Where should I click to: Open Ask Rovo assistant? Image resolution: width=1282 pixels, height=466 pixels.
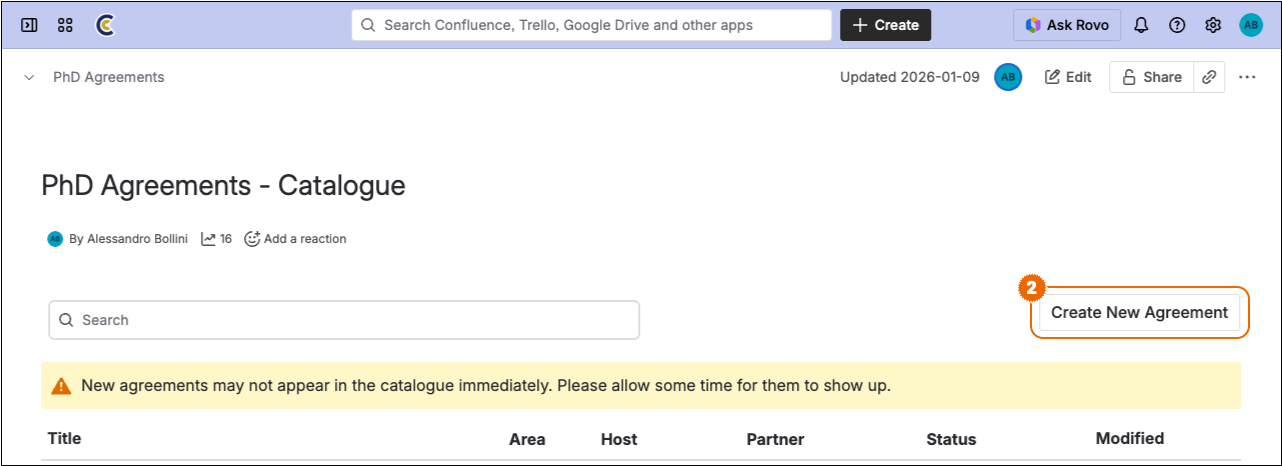[x=1067, y=25]
